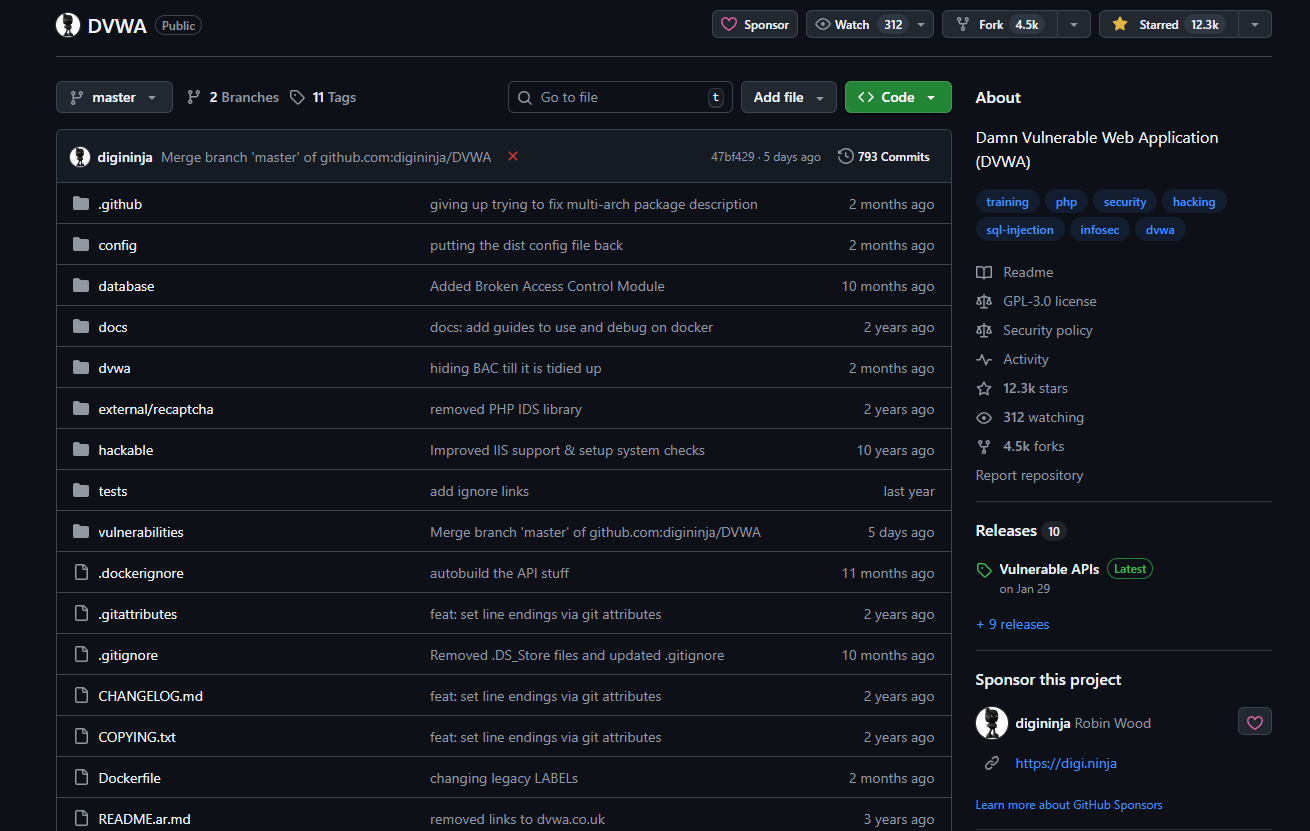Open commit message 'Added Broken Access Control Module'
1310x831 pixels.
point(547,286)
